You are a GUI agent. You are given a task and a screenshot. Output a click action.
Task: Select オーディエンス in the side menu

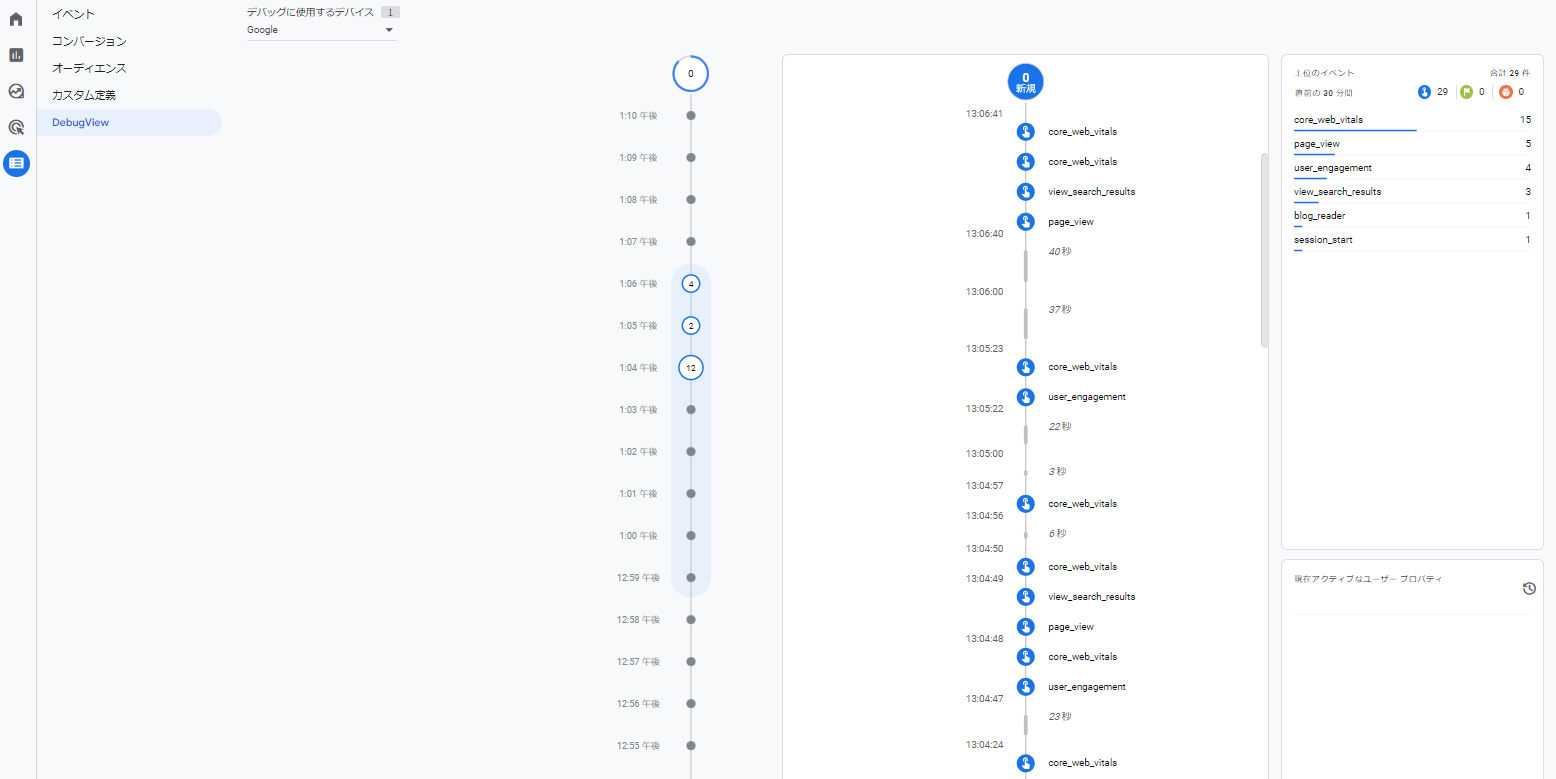[89, 68]
